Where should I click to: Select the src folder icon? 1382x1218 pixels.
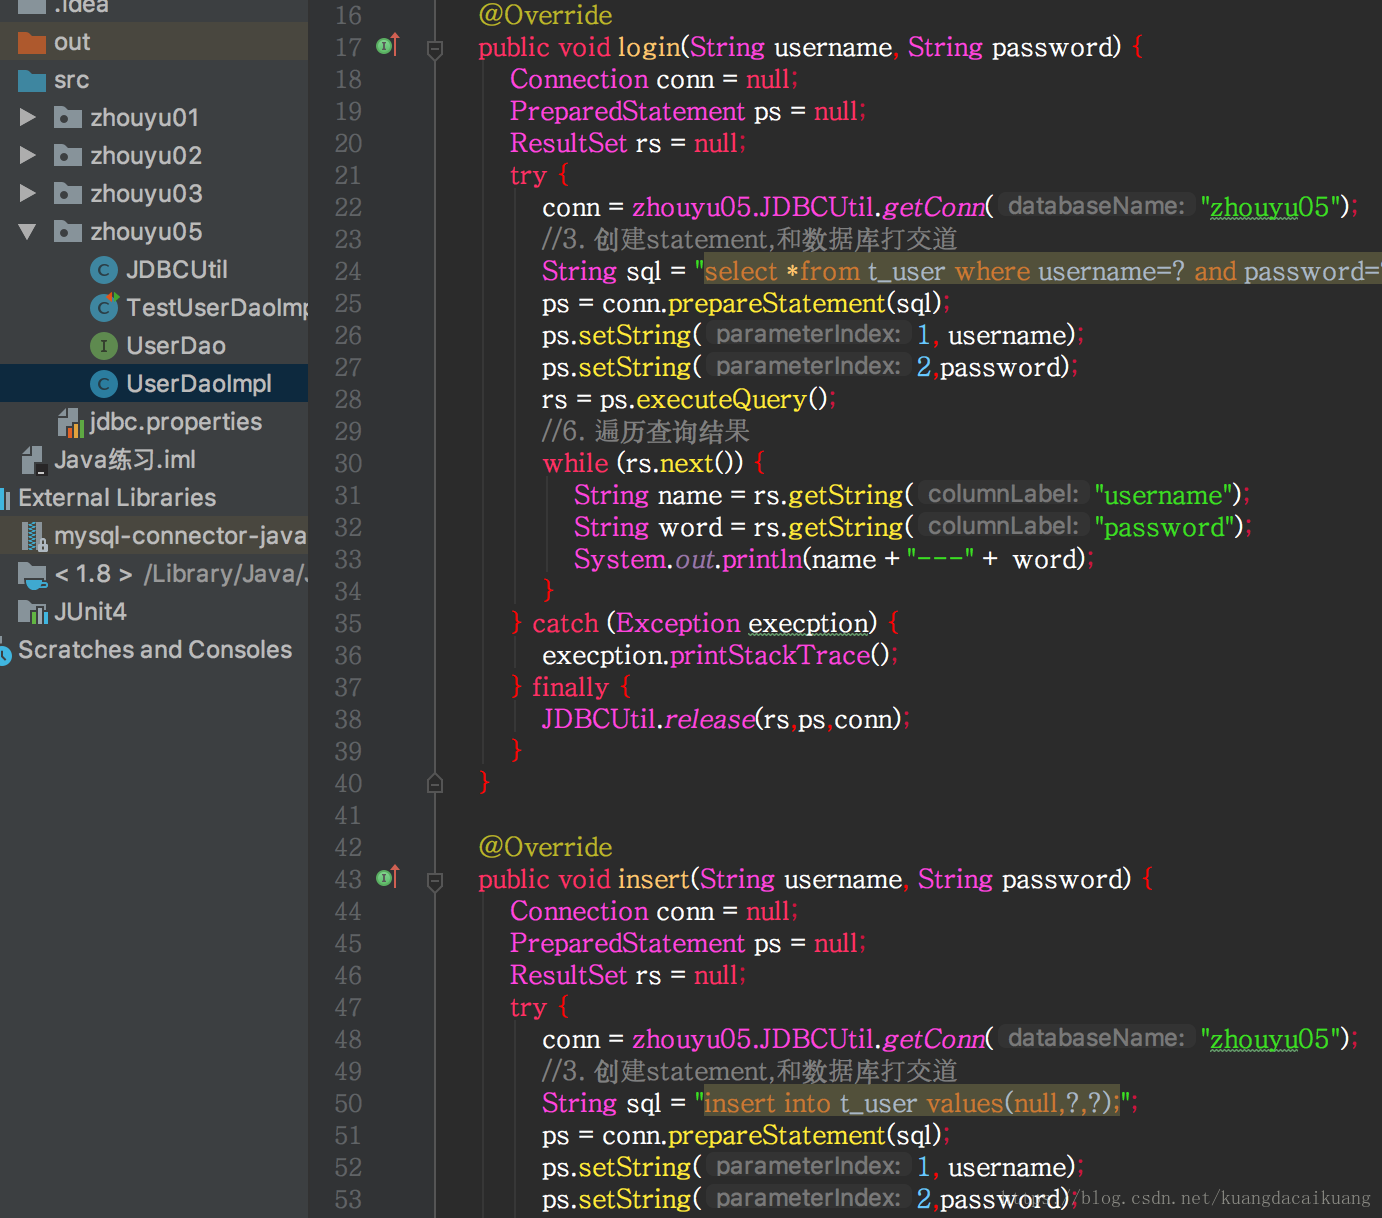pyautogui.click(x=32, y=80)
